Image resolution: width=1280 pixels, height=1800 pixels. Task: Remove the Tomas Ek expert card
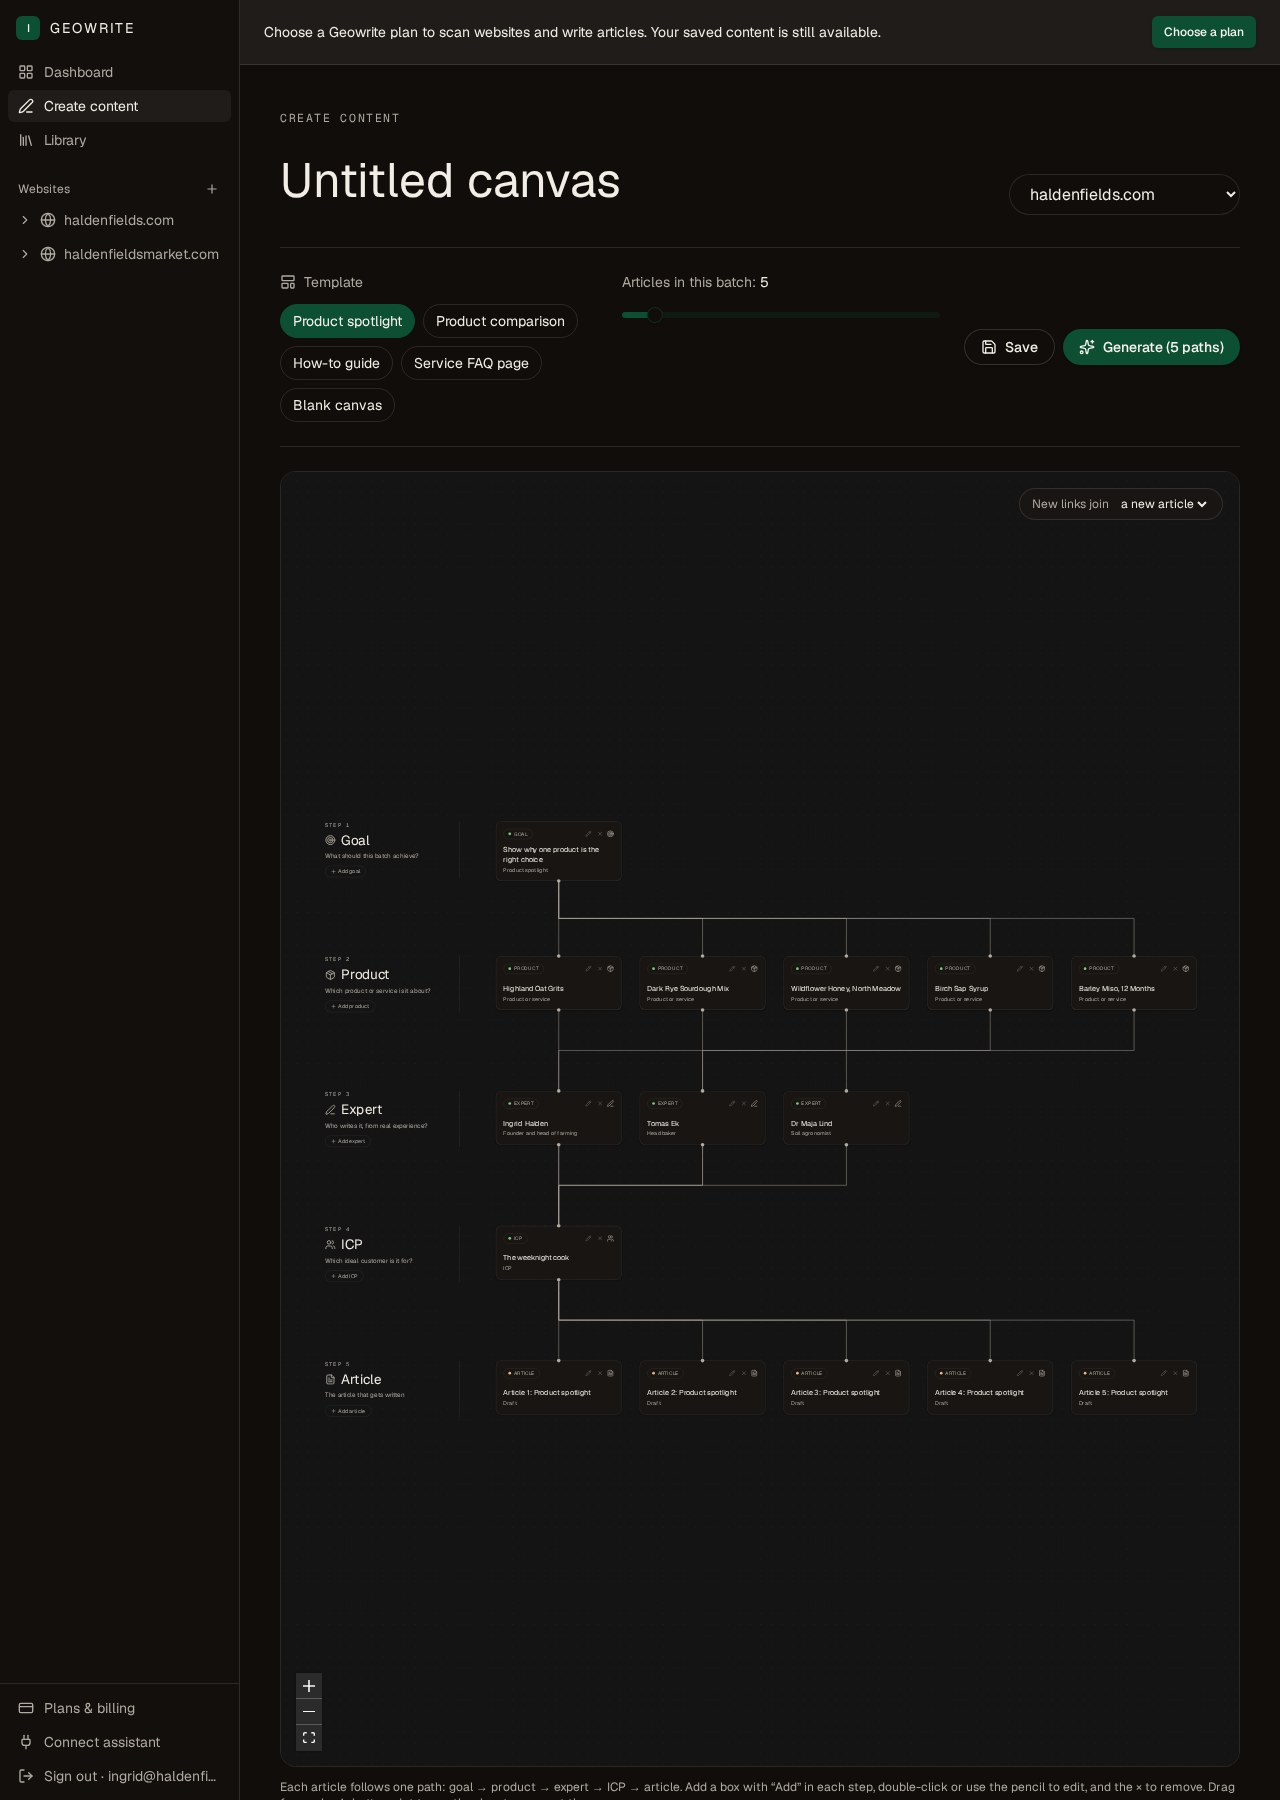744,1103
